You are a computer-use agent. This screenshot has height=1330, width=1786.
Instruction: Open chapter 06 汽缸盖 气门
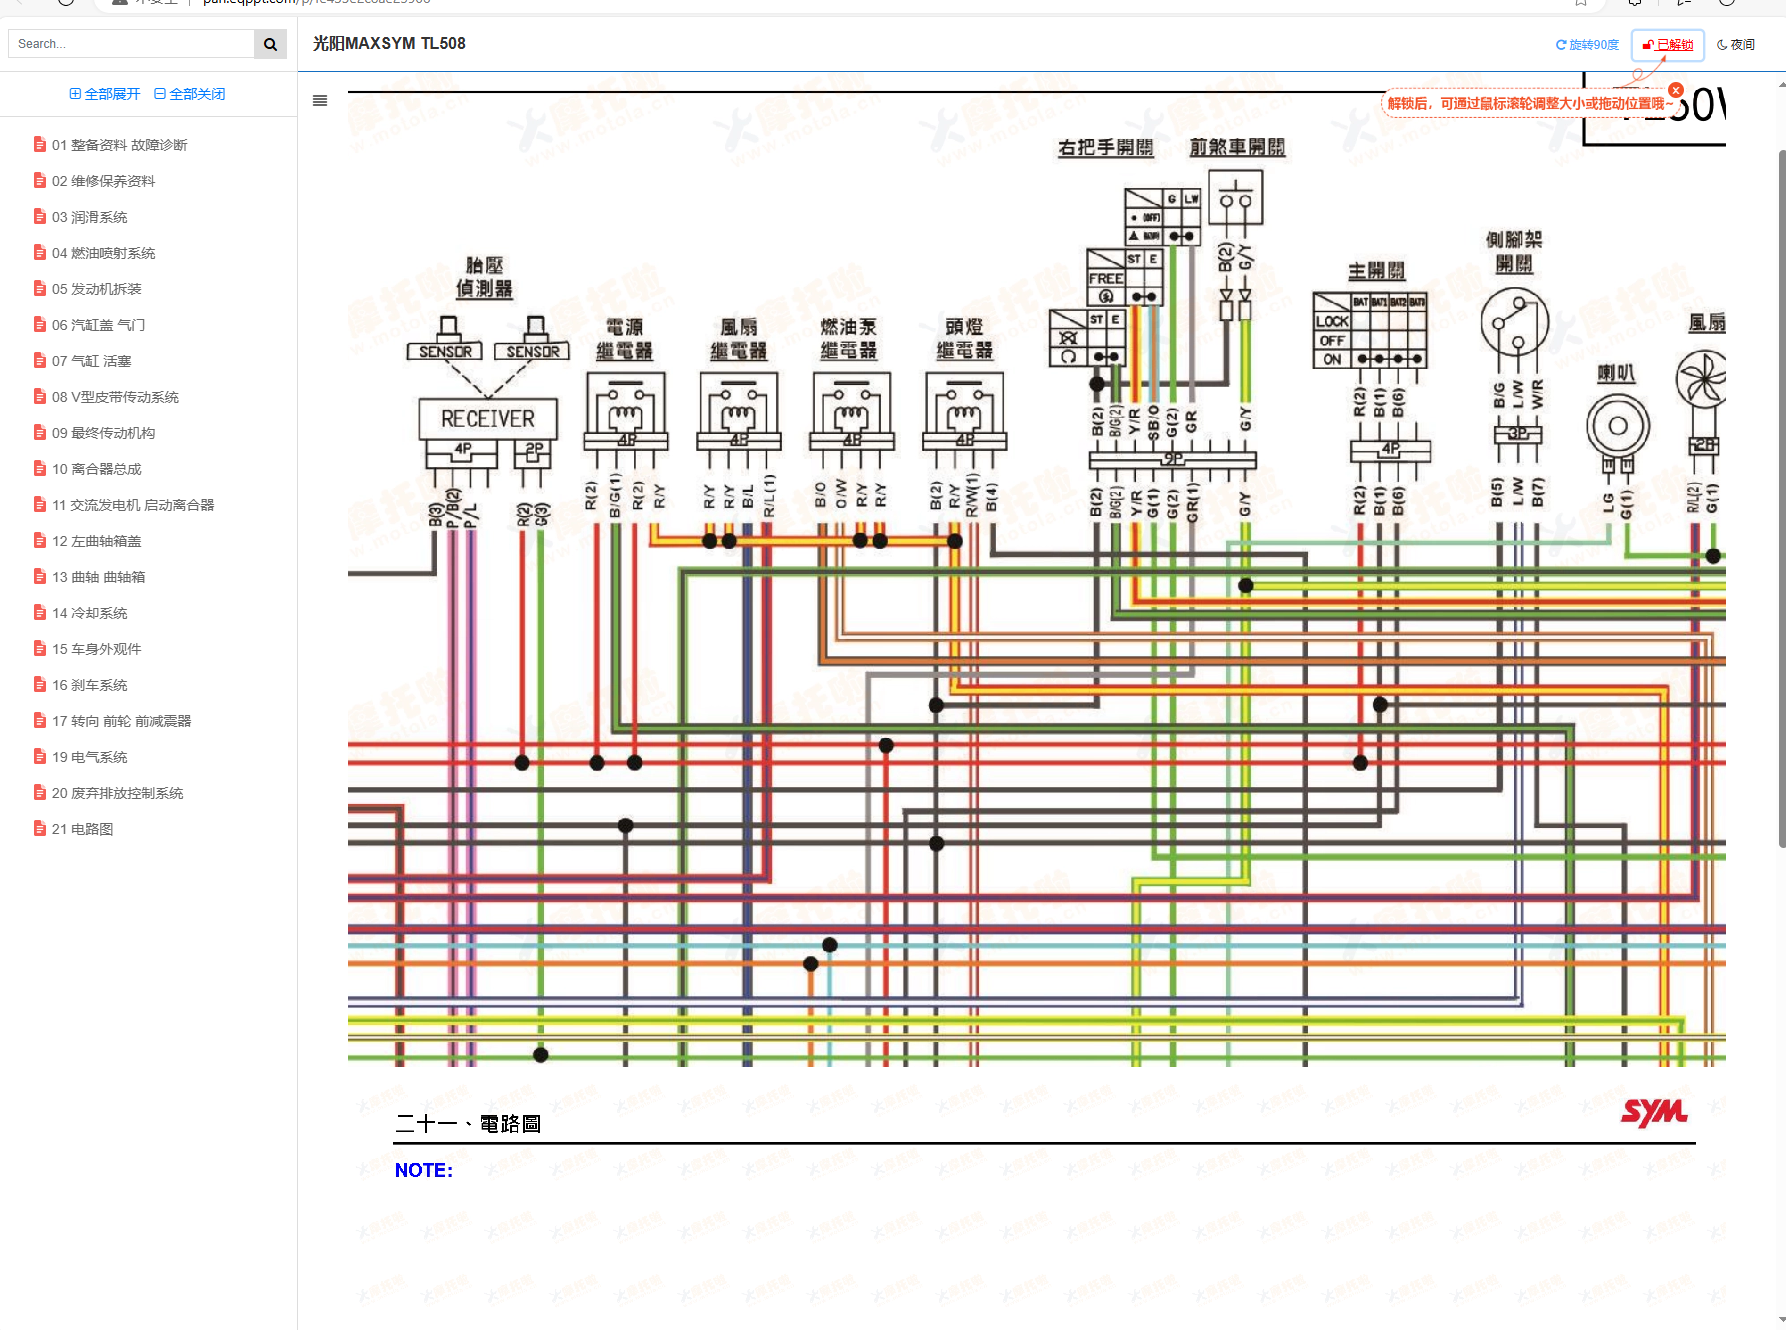point(98,325)
